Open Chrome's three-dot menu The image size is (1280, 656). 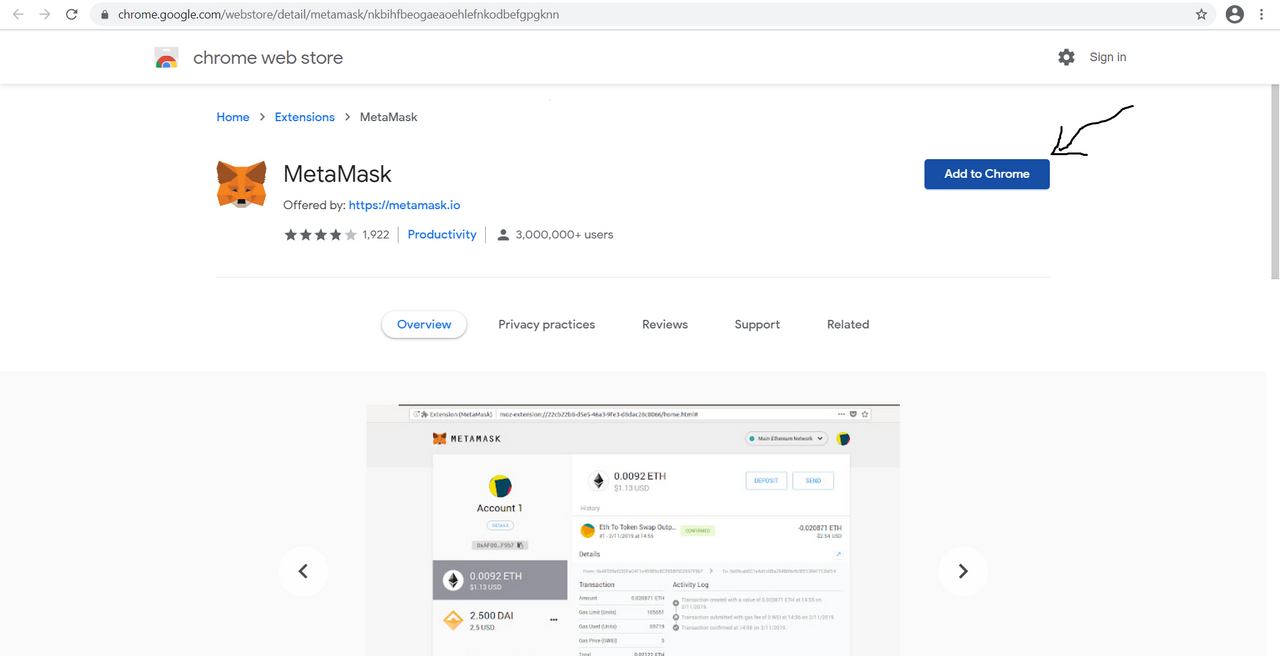coord(1263,15)
